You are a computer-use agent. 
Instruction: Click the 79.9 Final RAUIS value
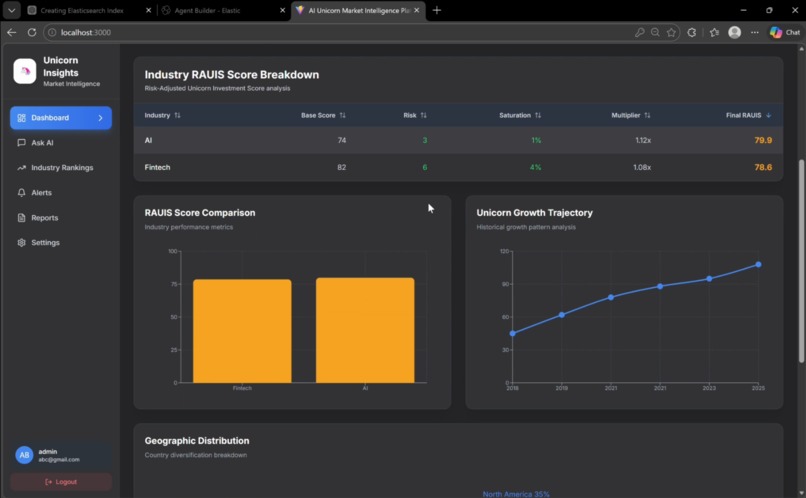click(763, 140)
